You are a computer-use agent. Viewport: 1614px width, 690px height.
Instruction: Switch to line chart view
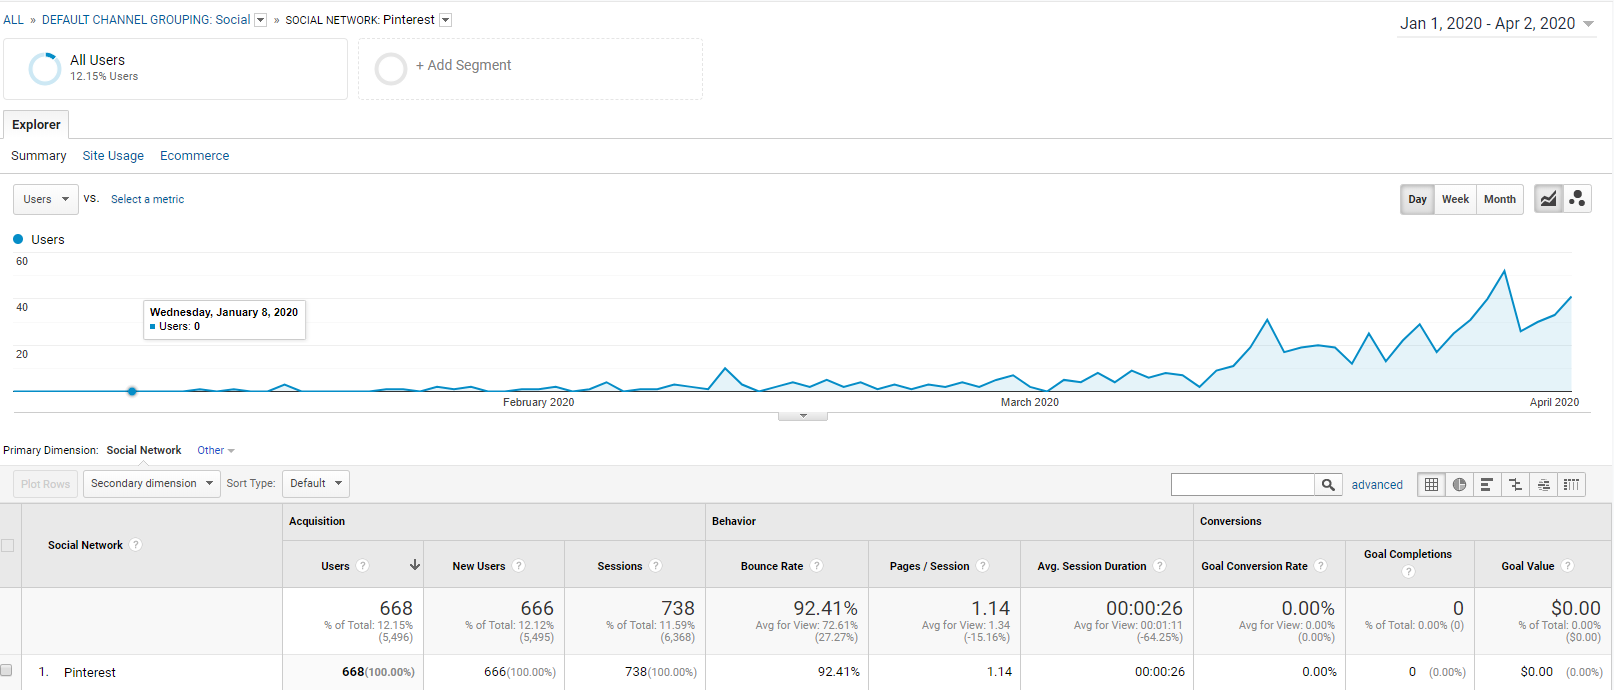[1548, 199]
